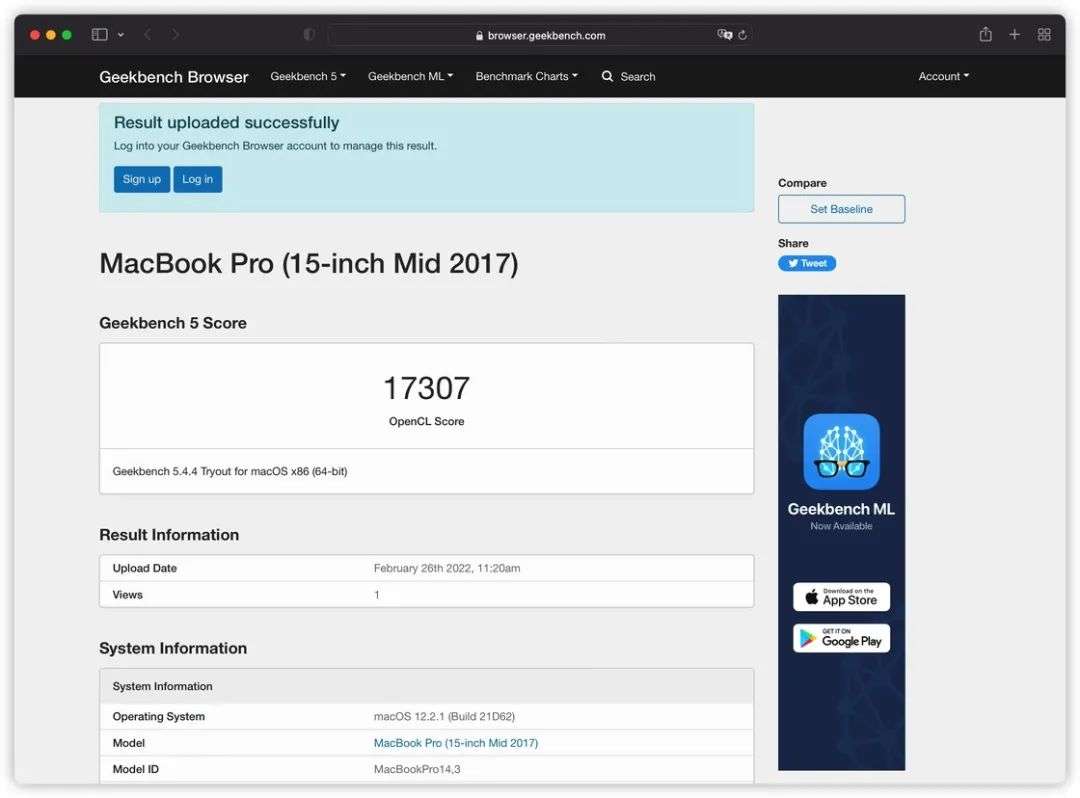The width and height of the screenshot is (1080, 798).
Task: Expand the Benchmark Charts menu
Action: pos(527,76)
